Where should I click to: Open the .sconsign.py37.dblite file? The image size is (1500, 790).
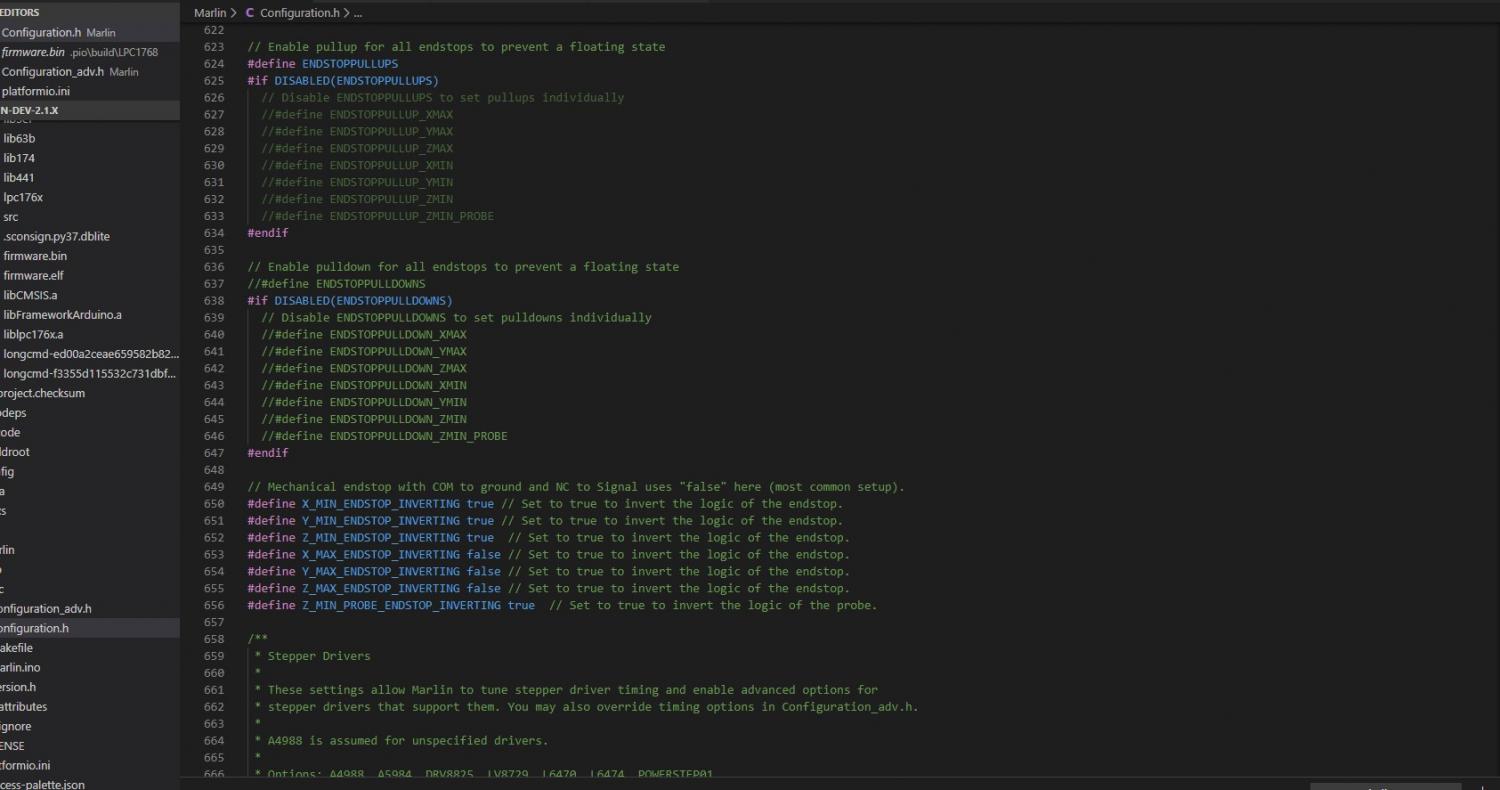coord(56,236)
